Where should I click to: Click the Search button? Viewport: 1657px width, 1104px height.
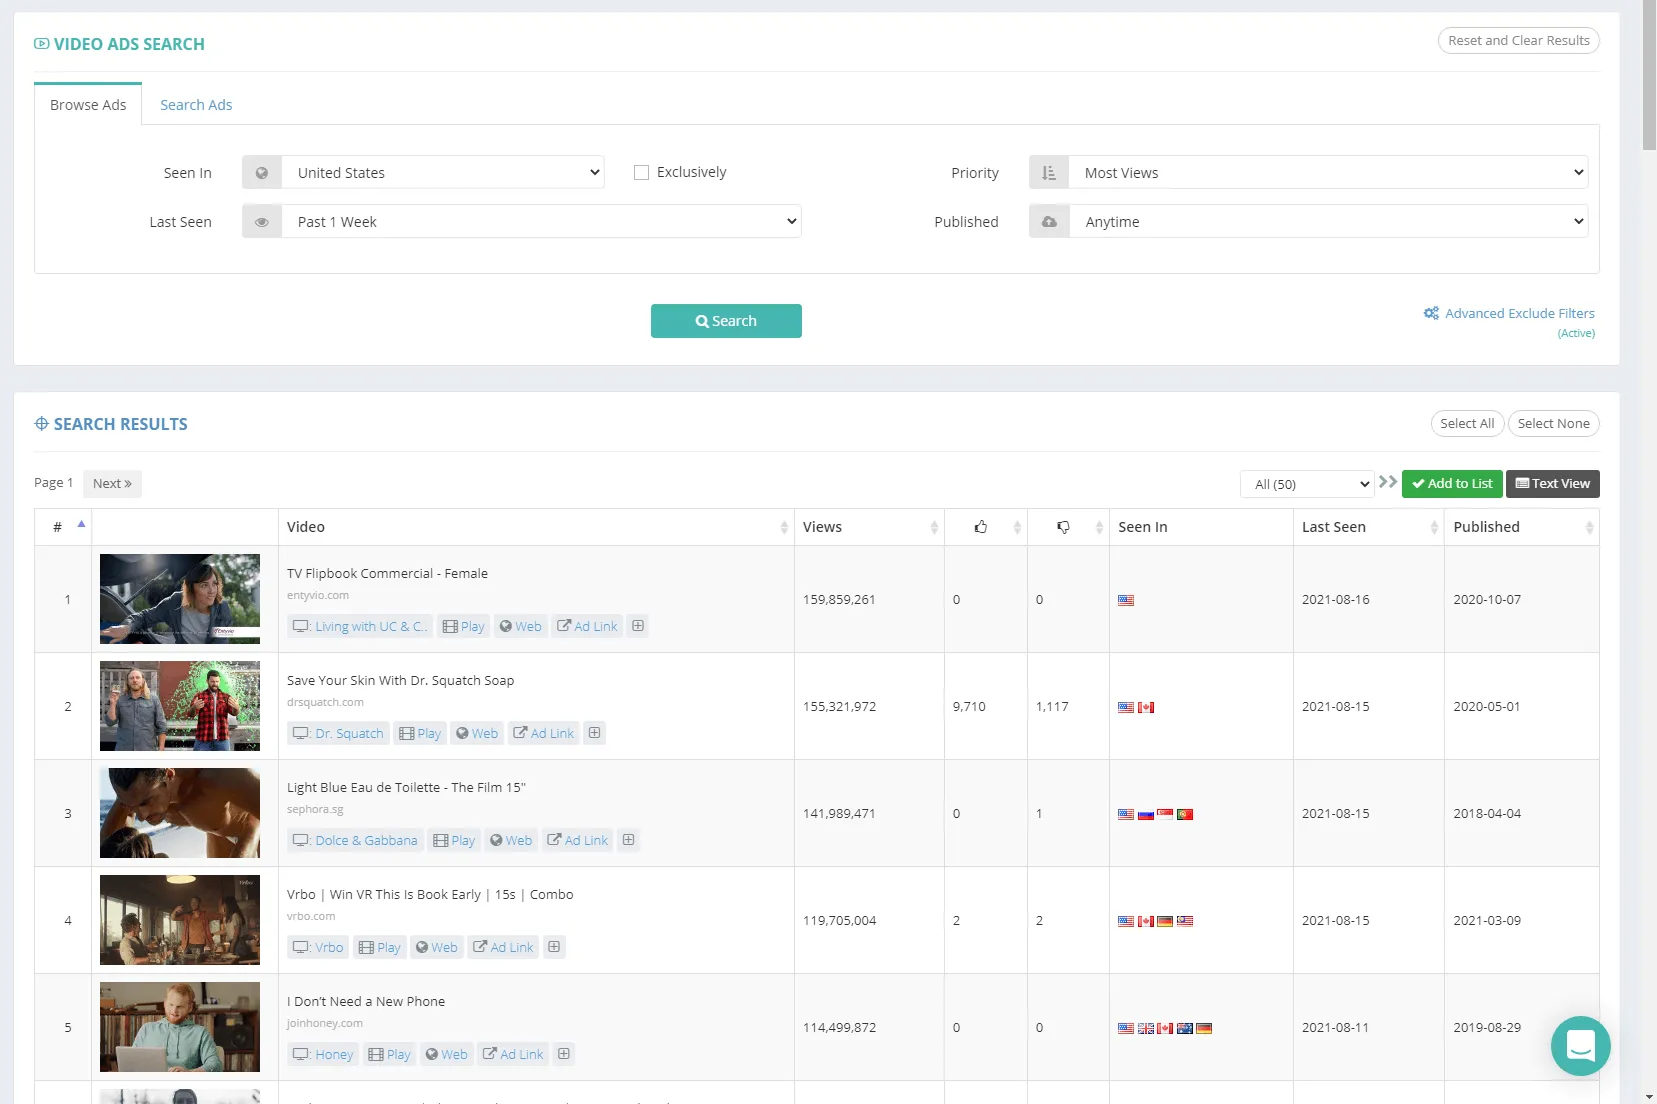726,321
